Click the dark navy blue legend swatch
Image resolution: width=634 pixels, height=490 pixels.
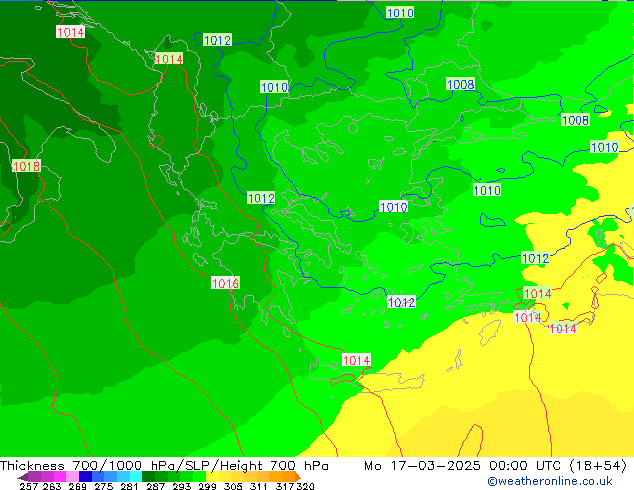[85, 476]
